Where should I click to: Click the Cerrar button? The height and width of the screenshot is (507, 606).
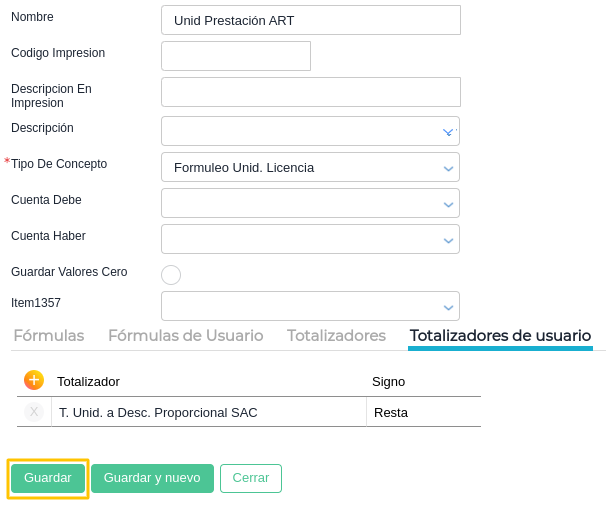pyautogui.click(x=251, y=478)
